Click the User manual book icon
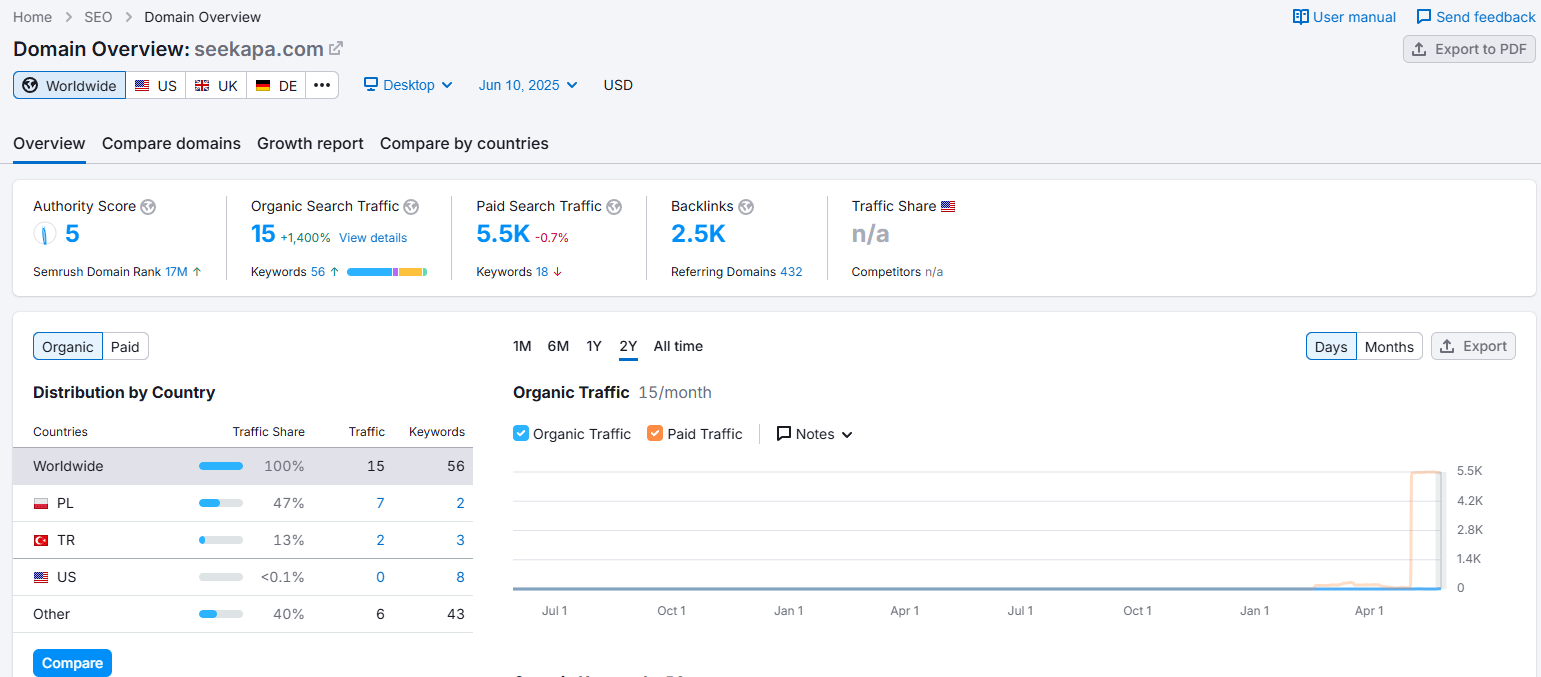Viewport: 1541px width, 677px height. pyautogui.click(x=1301, y=17)
